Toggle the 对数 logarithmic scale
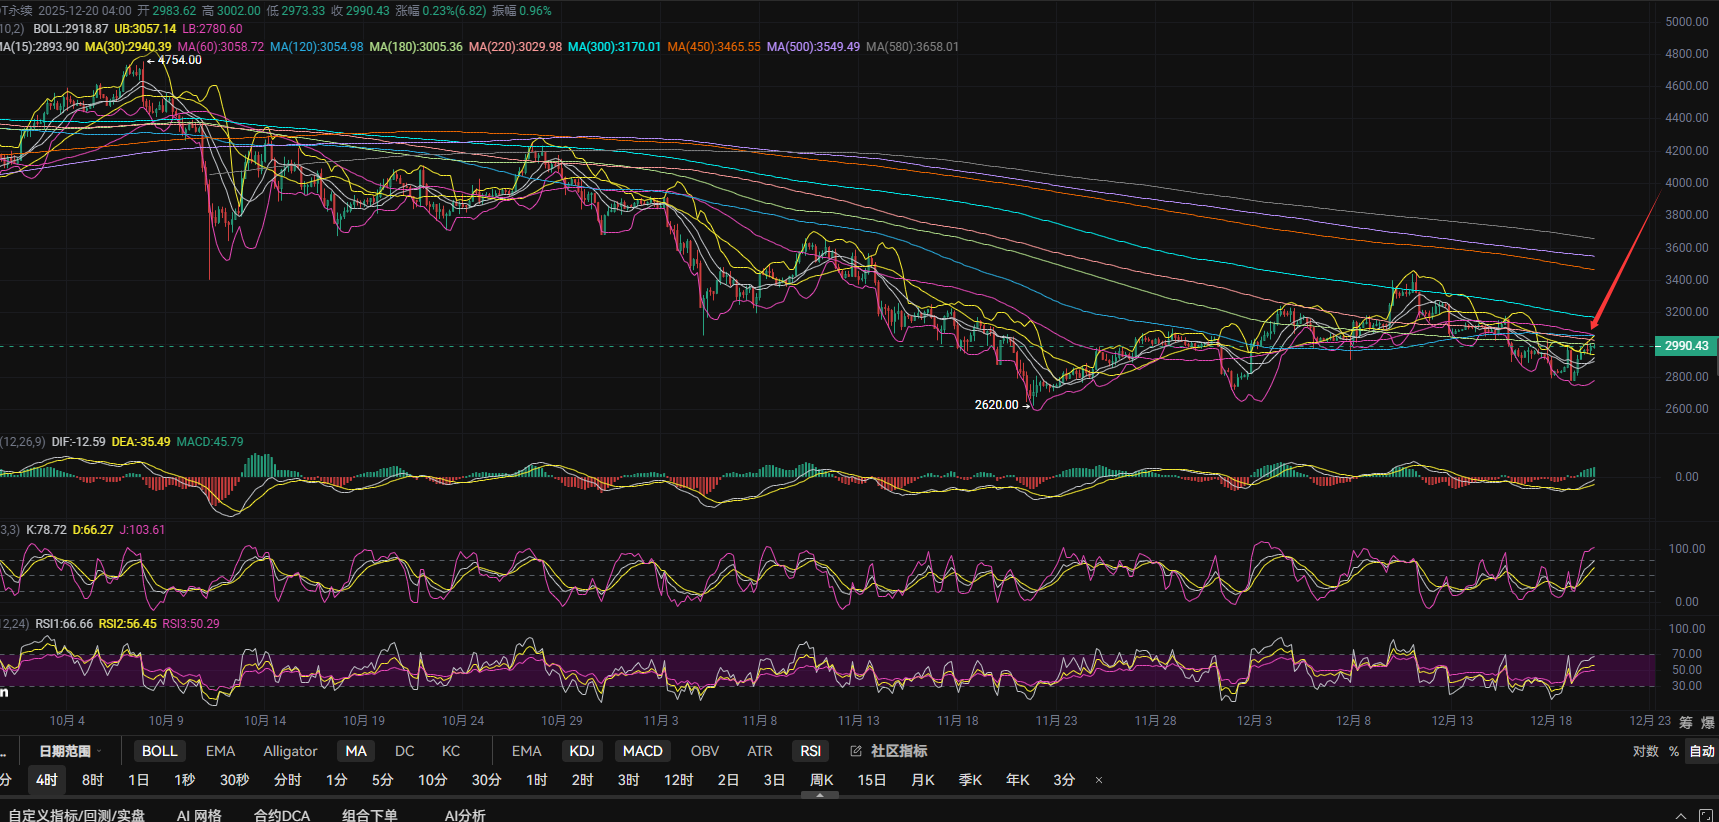1719x822 pixels. click(x=1645, y=751)
